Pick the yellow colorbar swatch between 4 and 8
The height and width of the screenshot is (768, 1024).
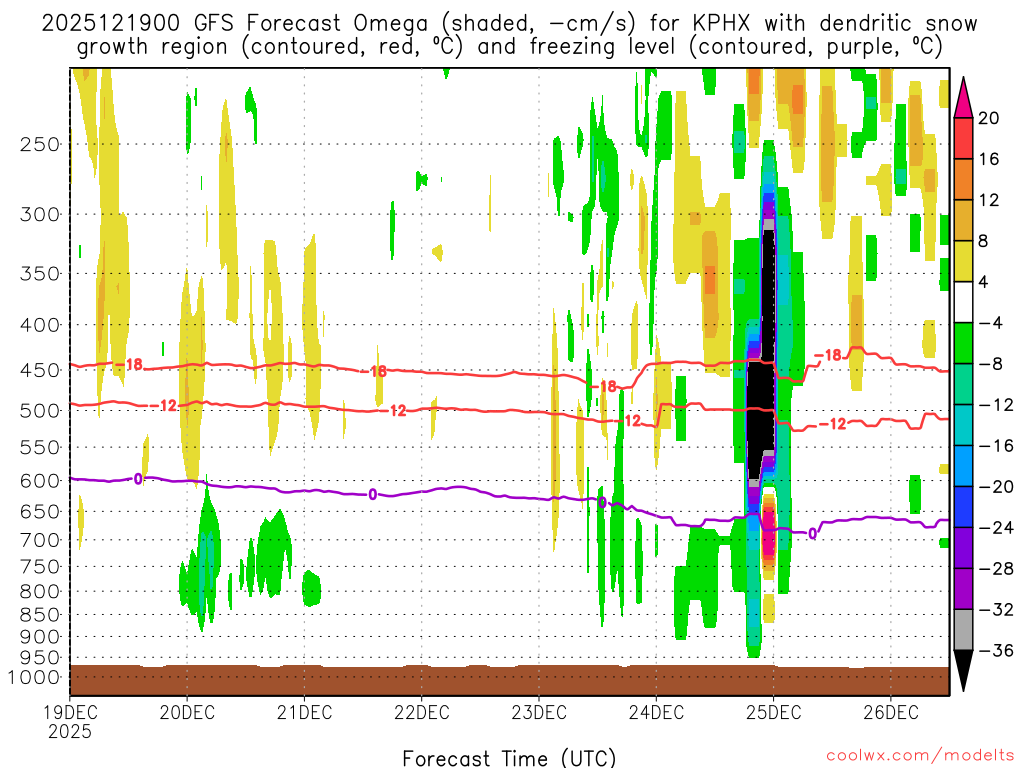tap(963, 261)
